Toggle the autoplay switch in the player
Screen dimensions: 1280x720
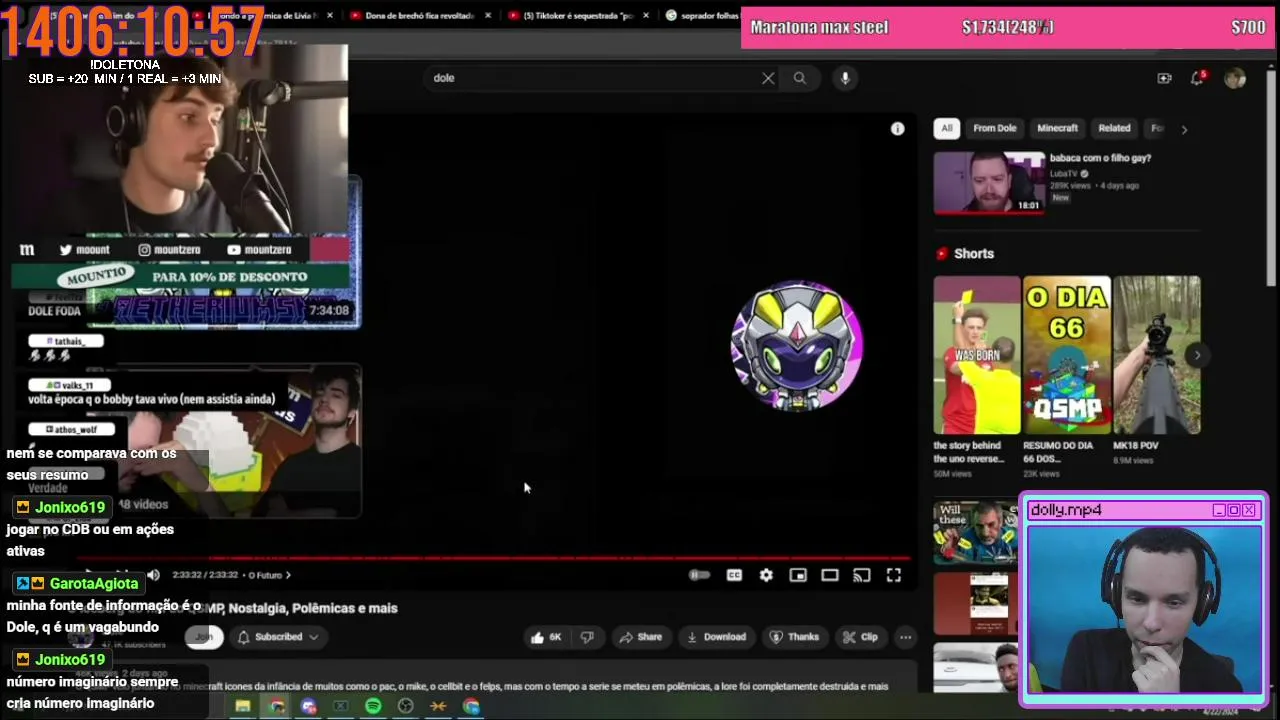coord(700,575)
